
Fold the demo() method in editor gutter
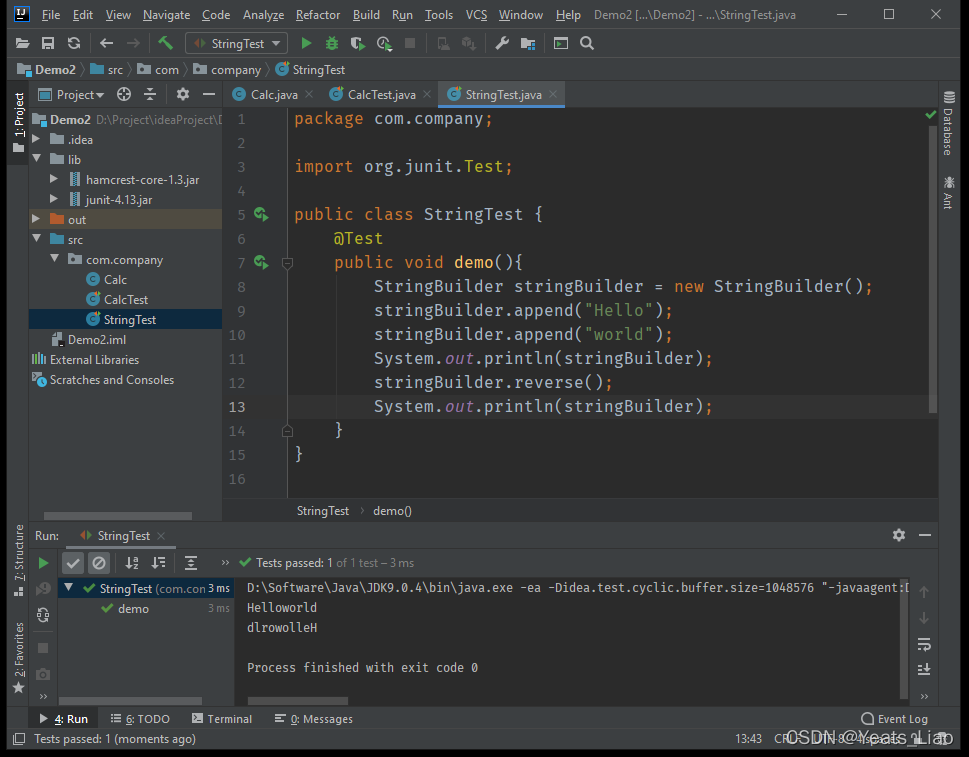pos(287,263)
